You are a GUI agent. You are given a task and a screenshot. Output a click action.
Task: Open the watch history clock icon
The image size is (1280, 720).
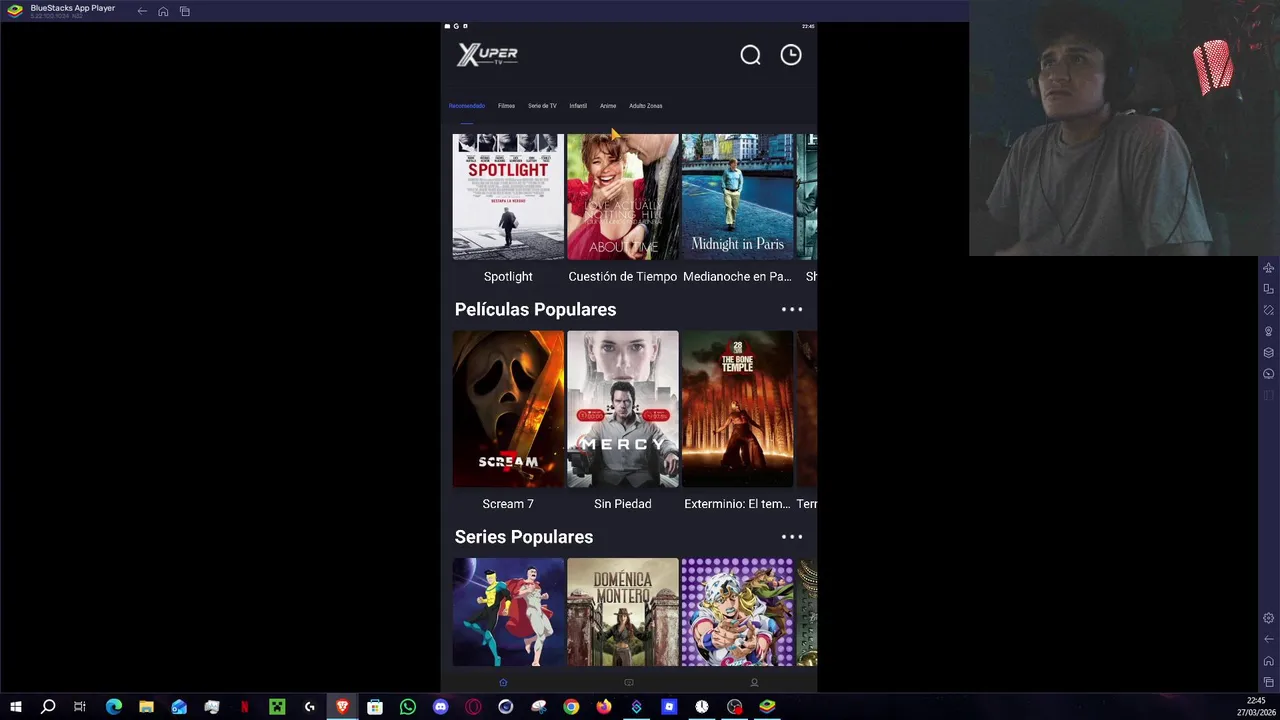point(791,55)
